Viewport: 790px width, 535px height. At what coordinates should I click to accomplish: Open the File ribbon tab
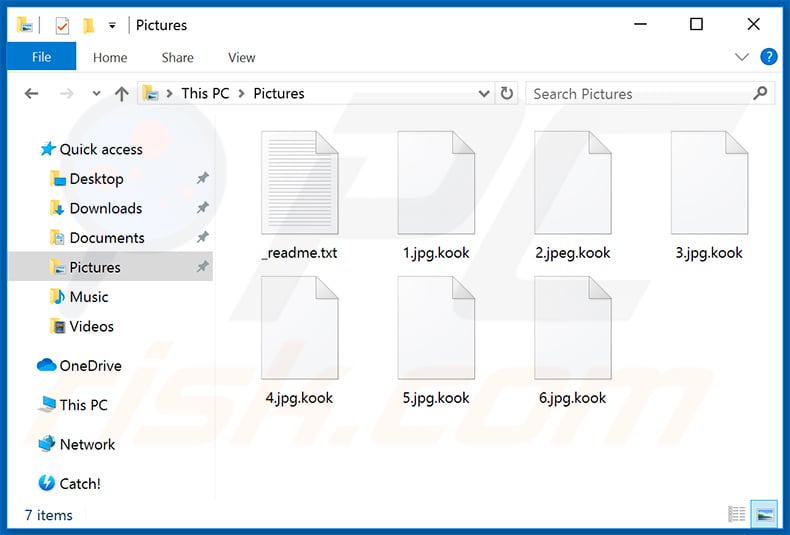point(41,57)
